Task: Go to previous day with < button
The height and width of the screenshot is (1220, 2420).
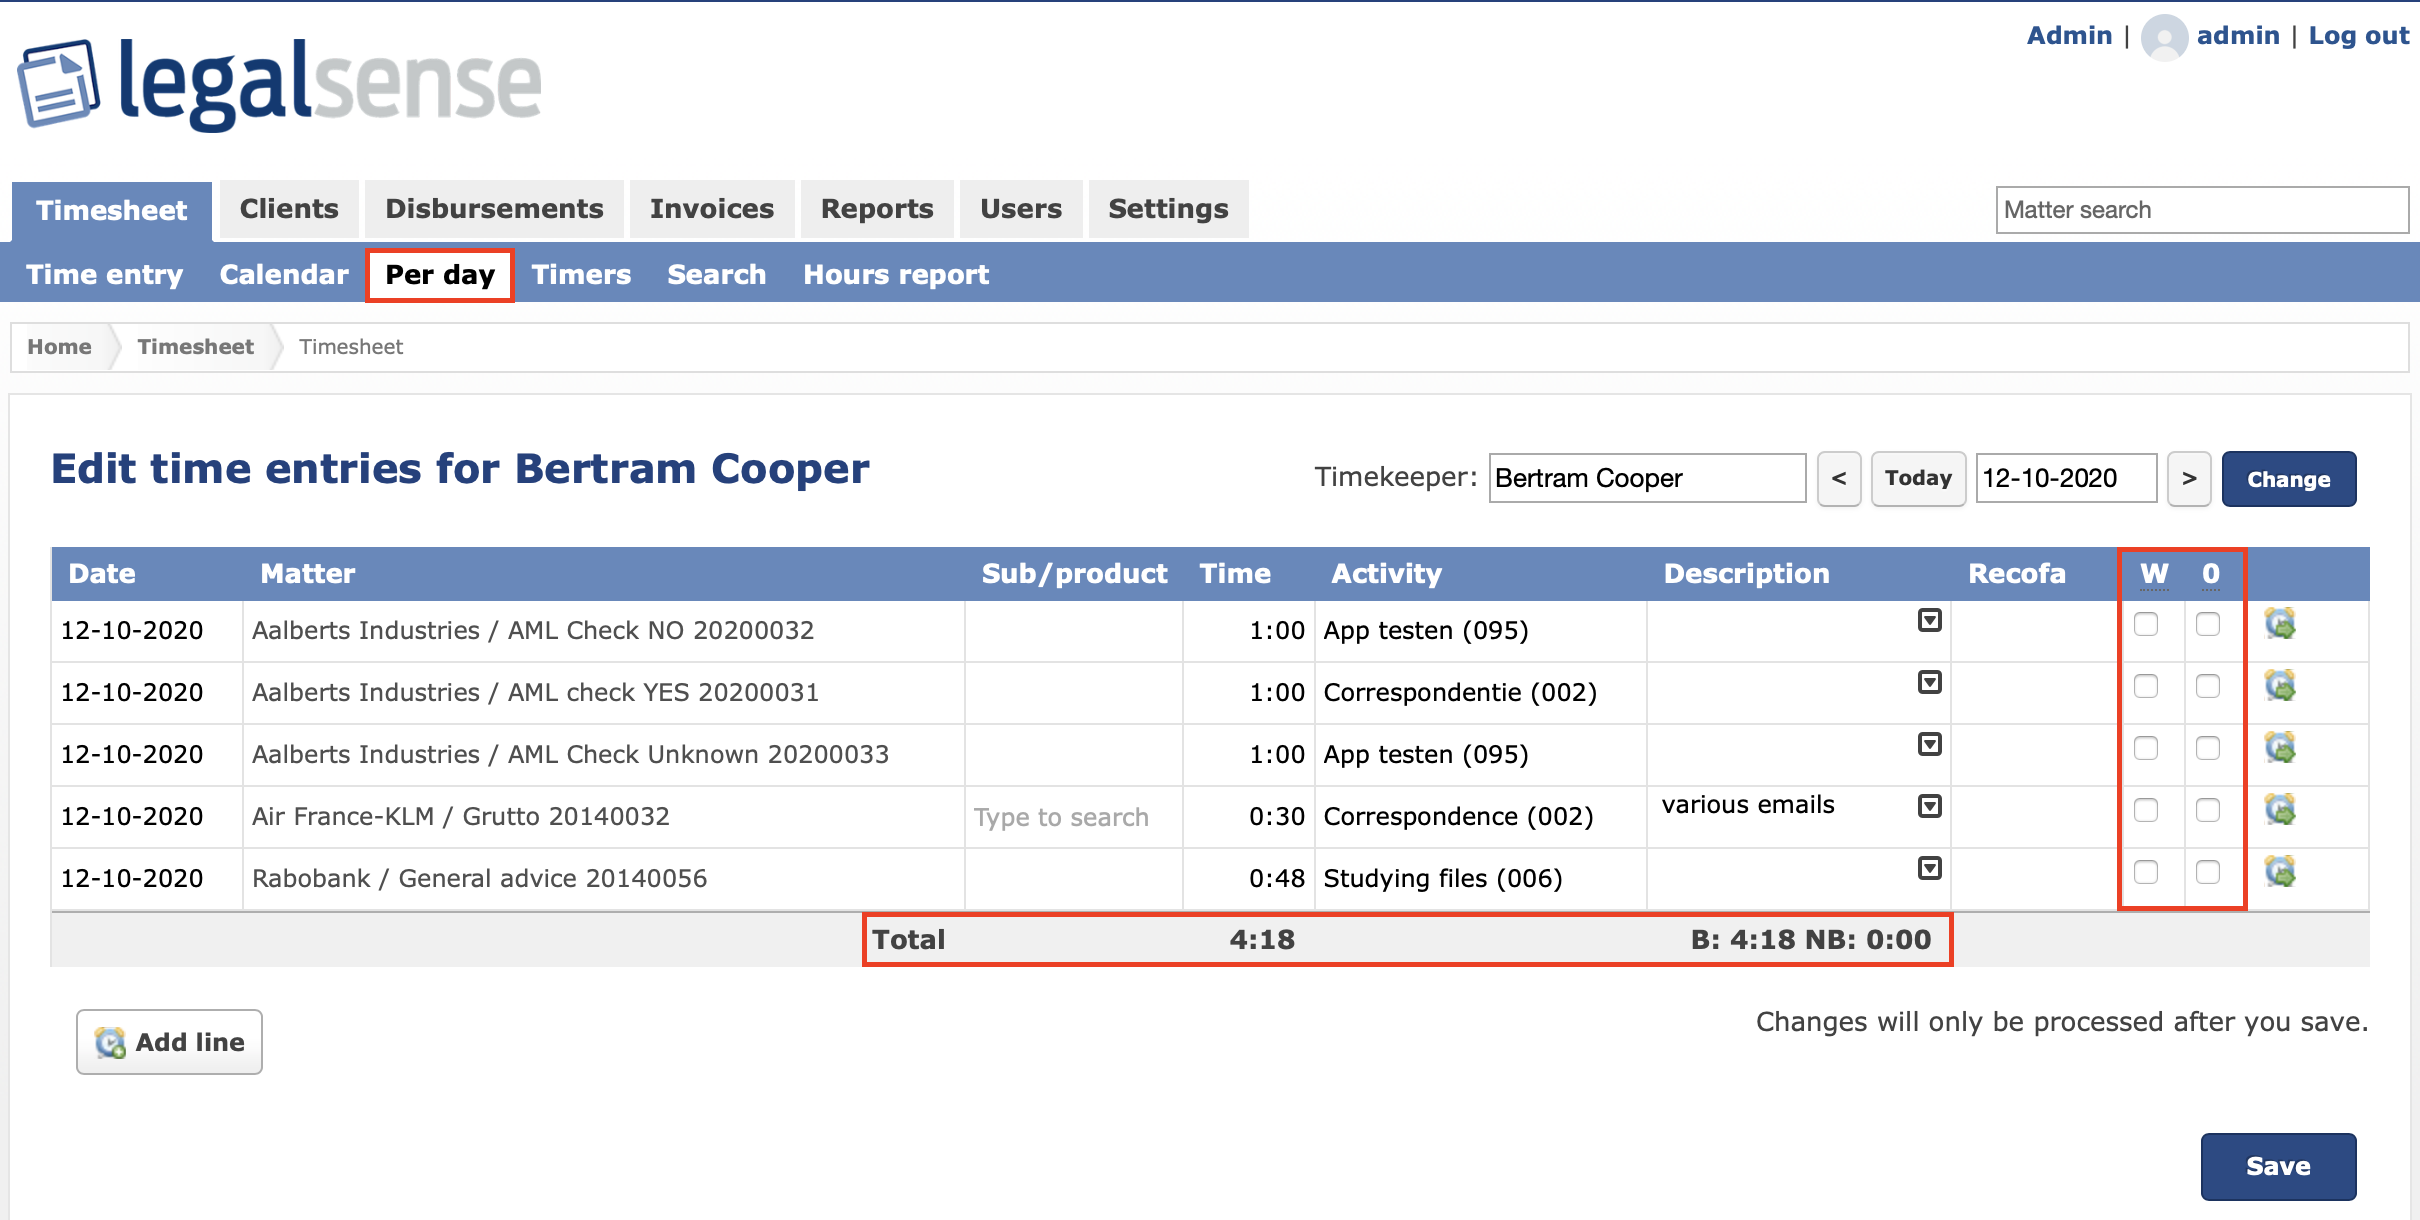Action: pos(1839,478)
